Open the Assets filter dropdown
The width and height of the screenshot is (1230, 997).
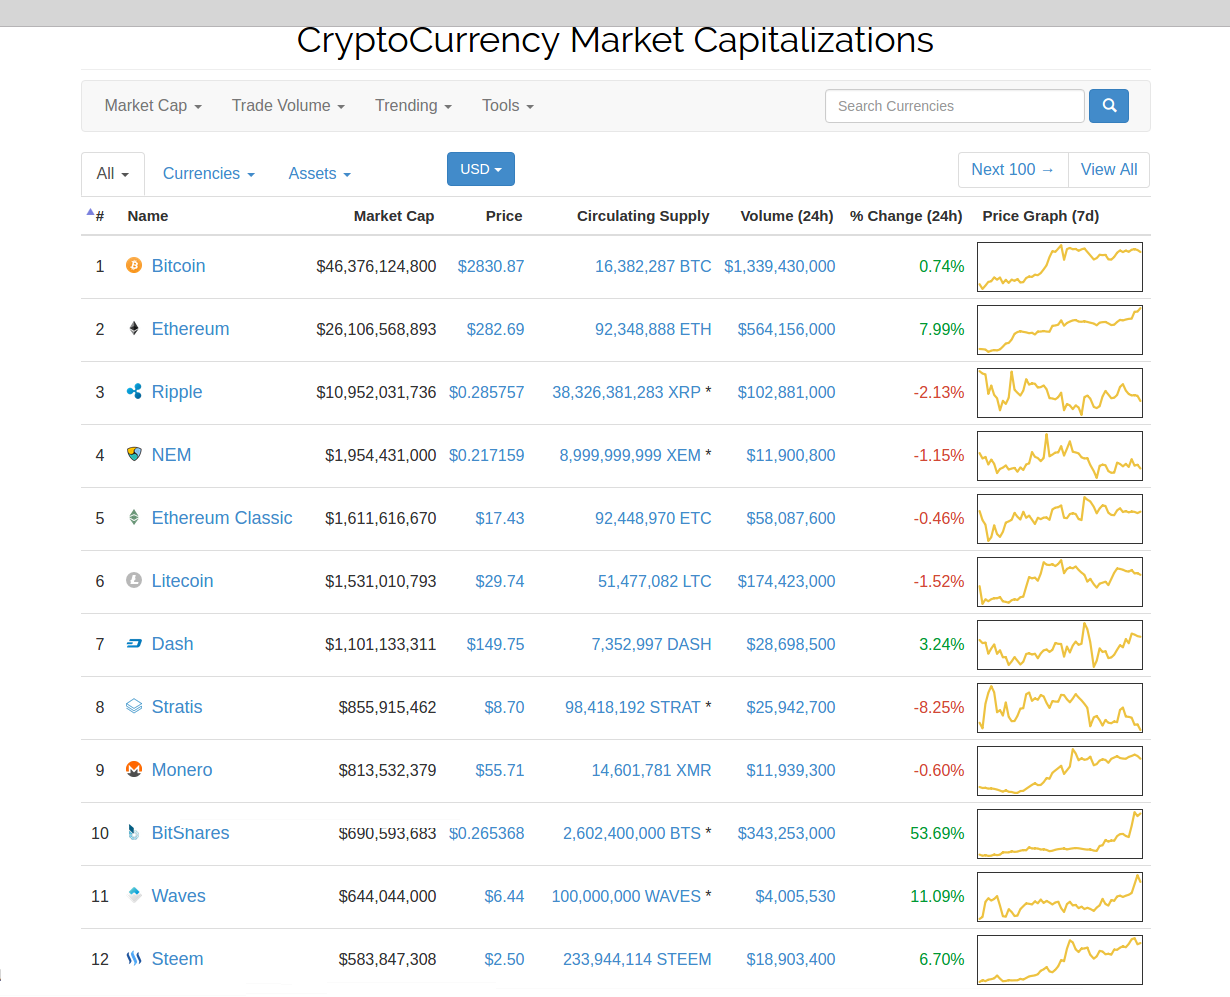click(x=320, y=174)
